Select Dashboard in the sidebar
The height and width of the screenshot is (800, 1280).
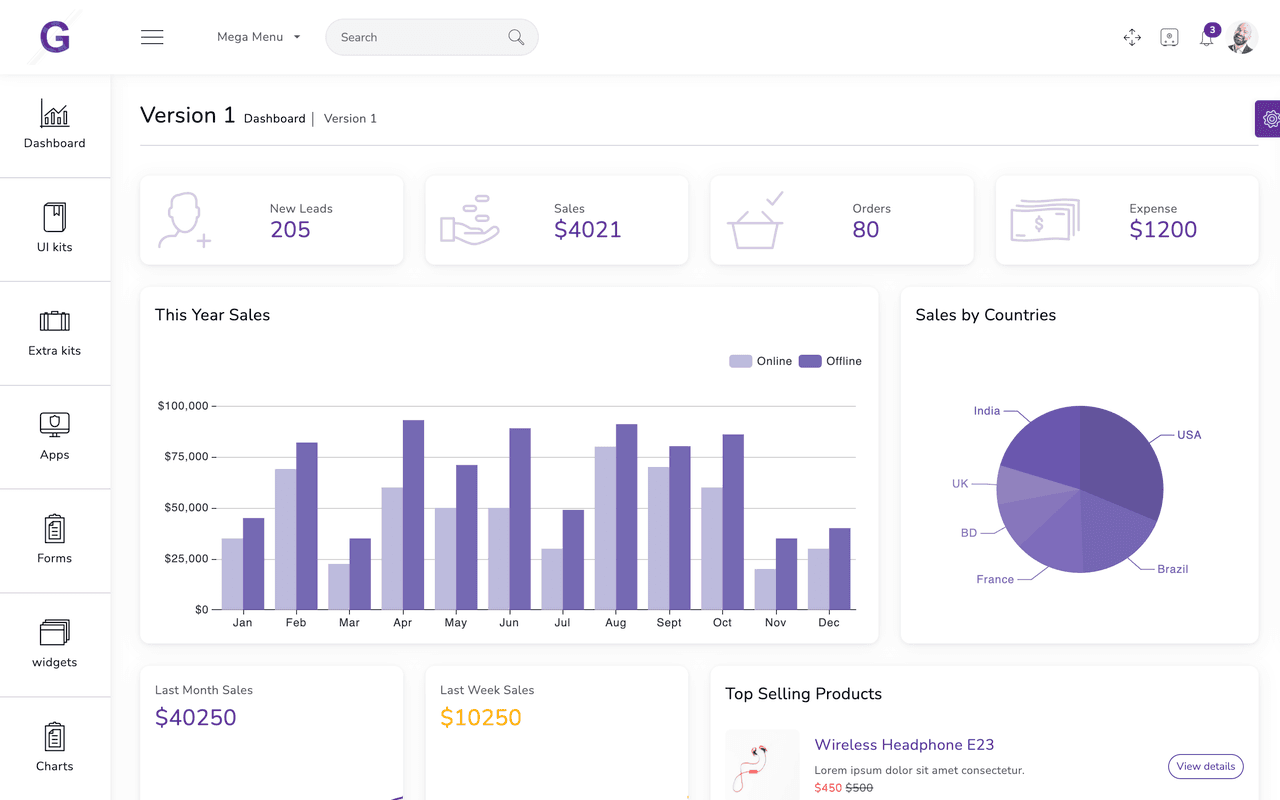point(55,125)
